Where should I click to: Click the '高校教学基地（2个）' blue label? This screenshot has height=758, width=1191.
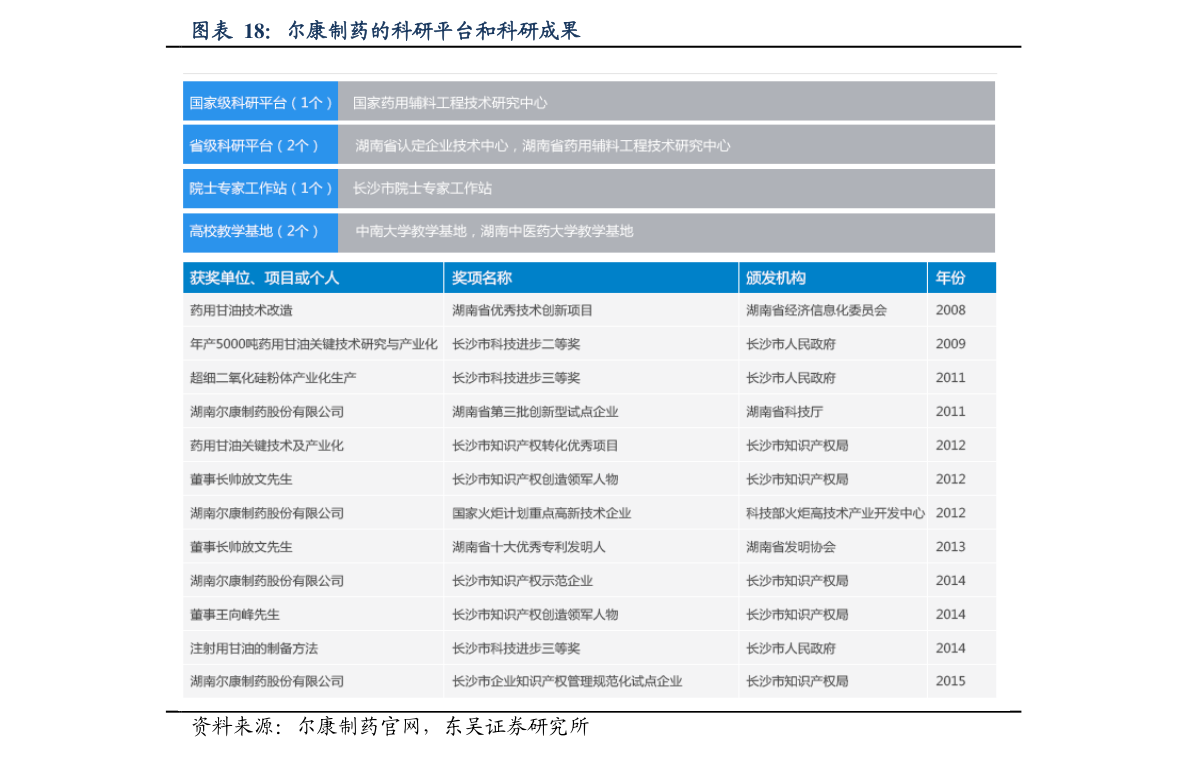click(x=261, y=231)
